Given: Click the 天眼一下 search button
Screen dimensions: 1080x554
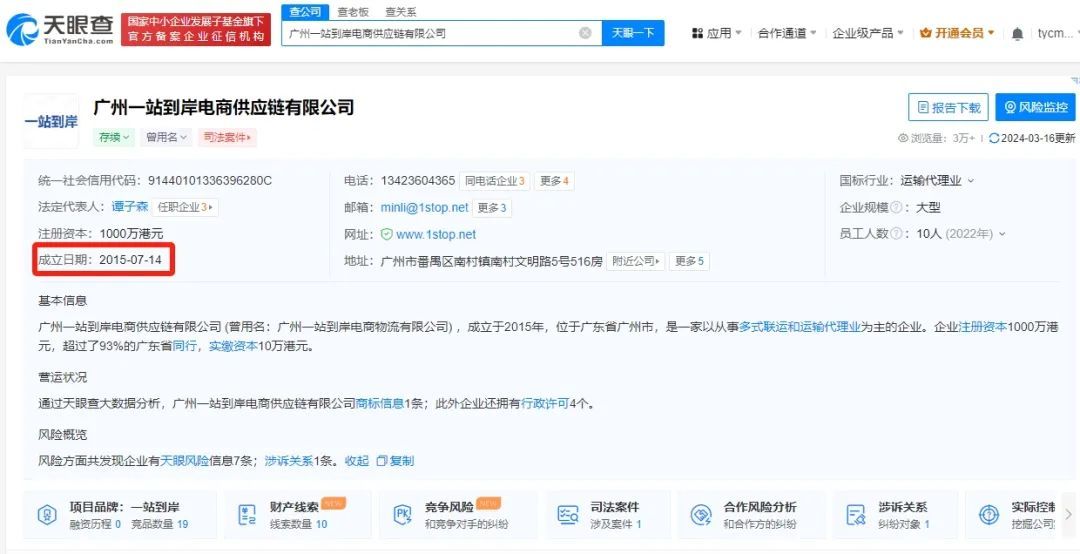Looking at the screenshot, I should click(633, 33).
